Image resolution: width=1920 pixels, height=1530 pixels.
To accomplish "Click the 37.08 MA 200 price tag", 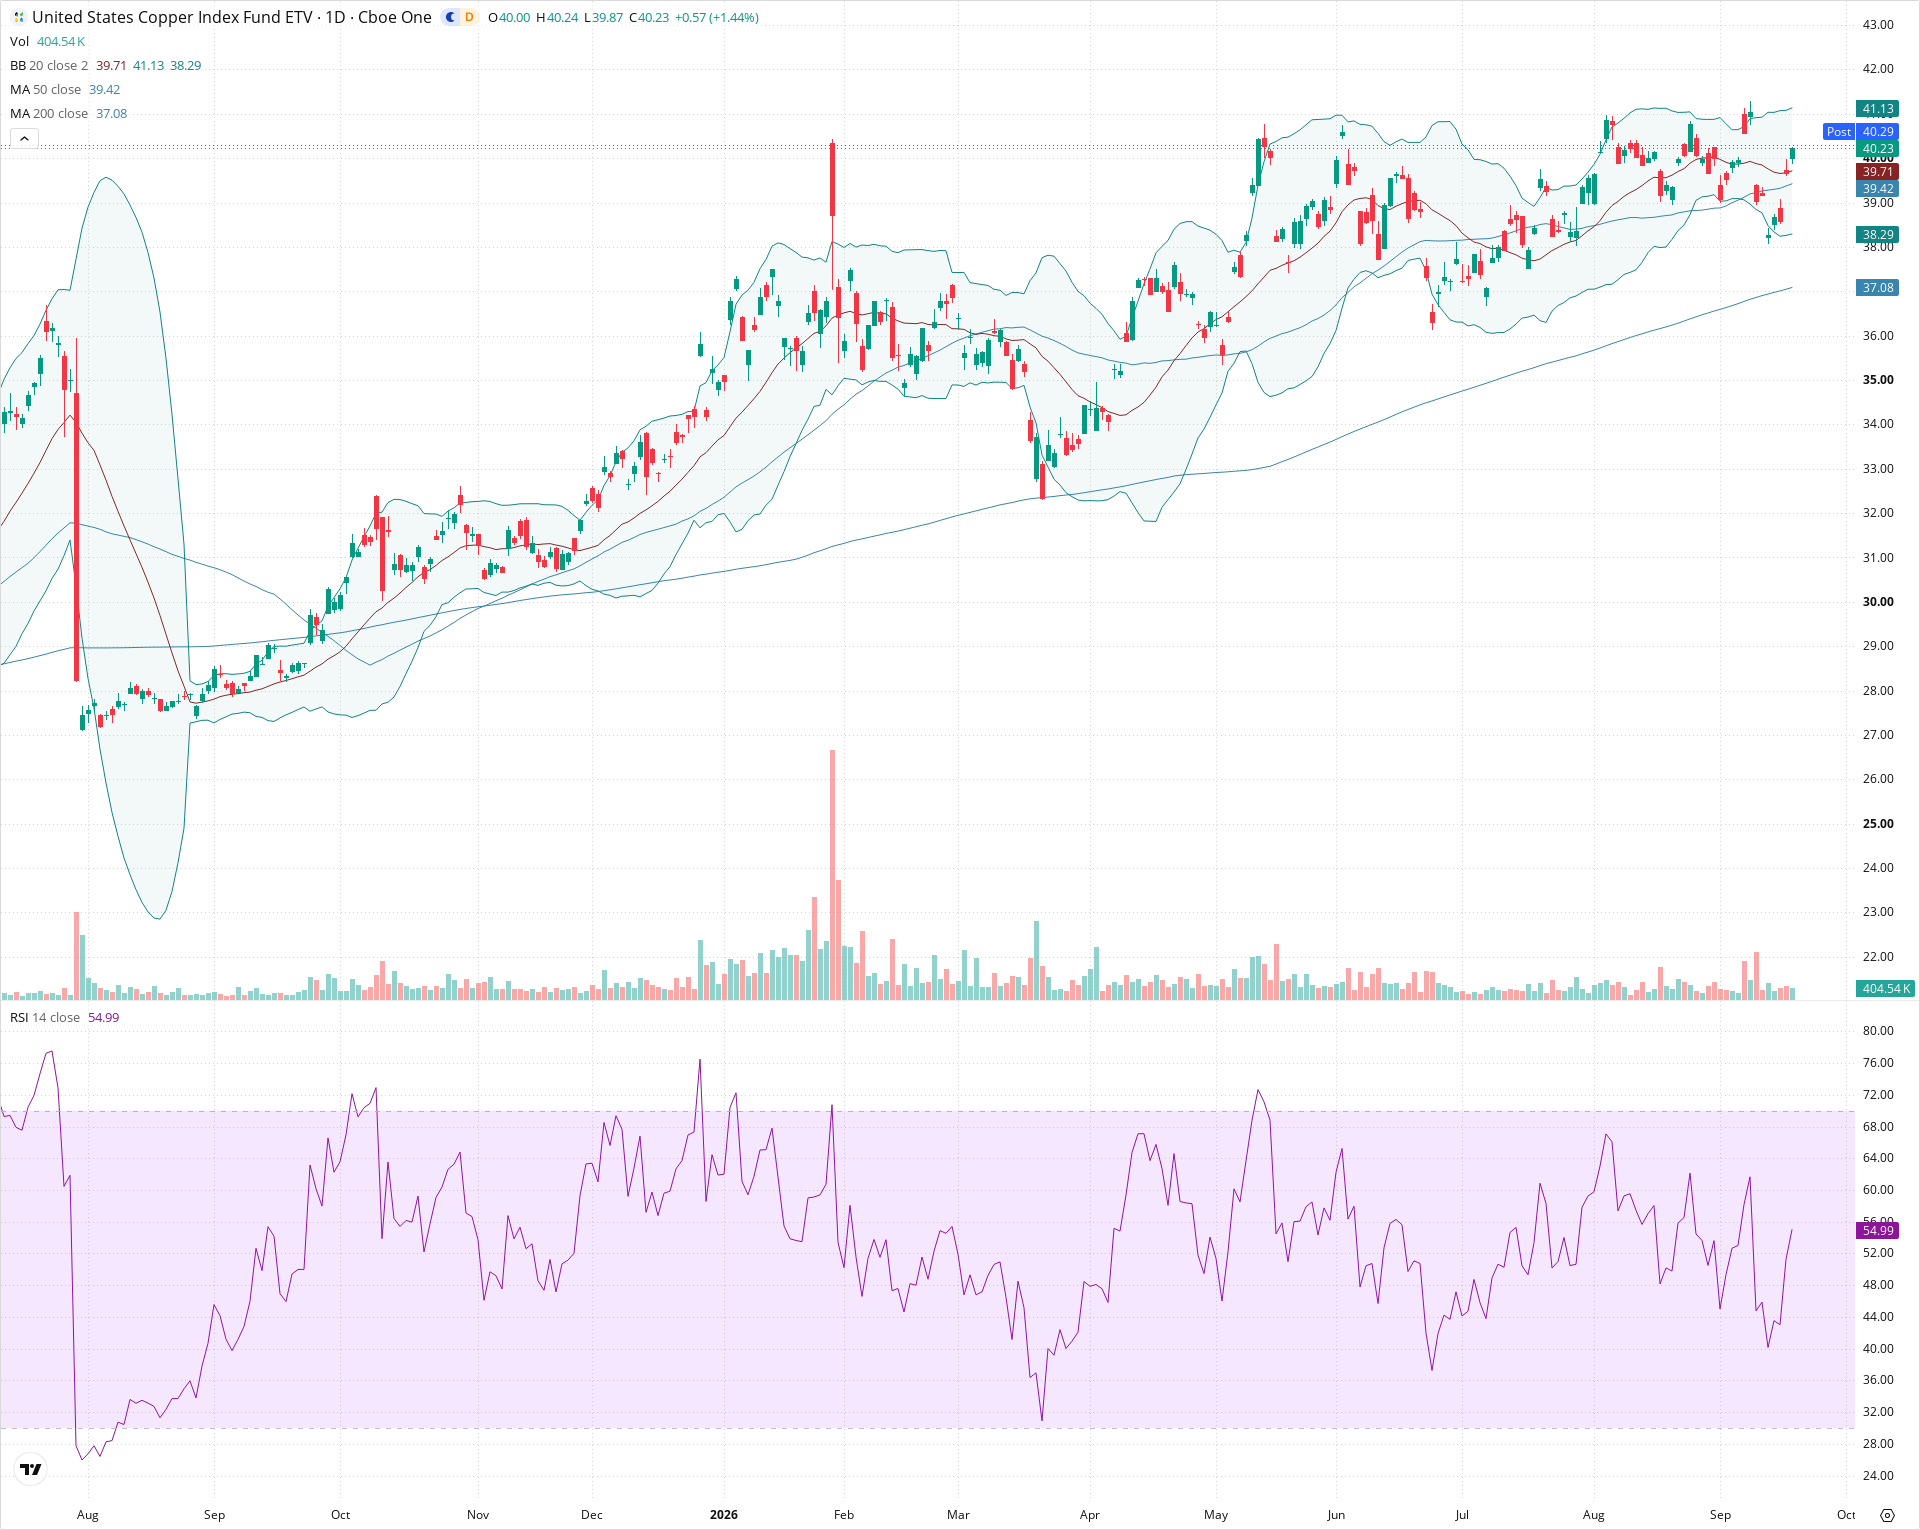I will pos(1877,288).
